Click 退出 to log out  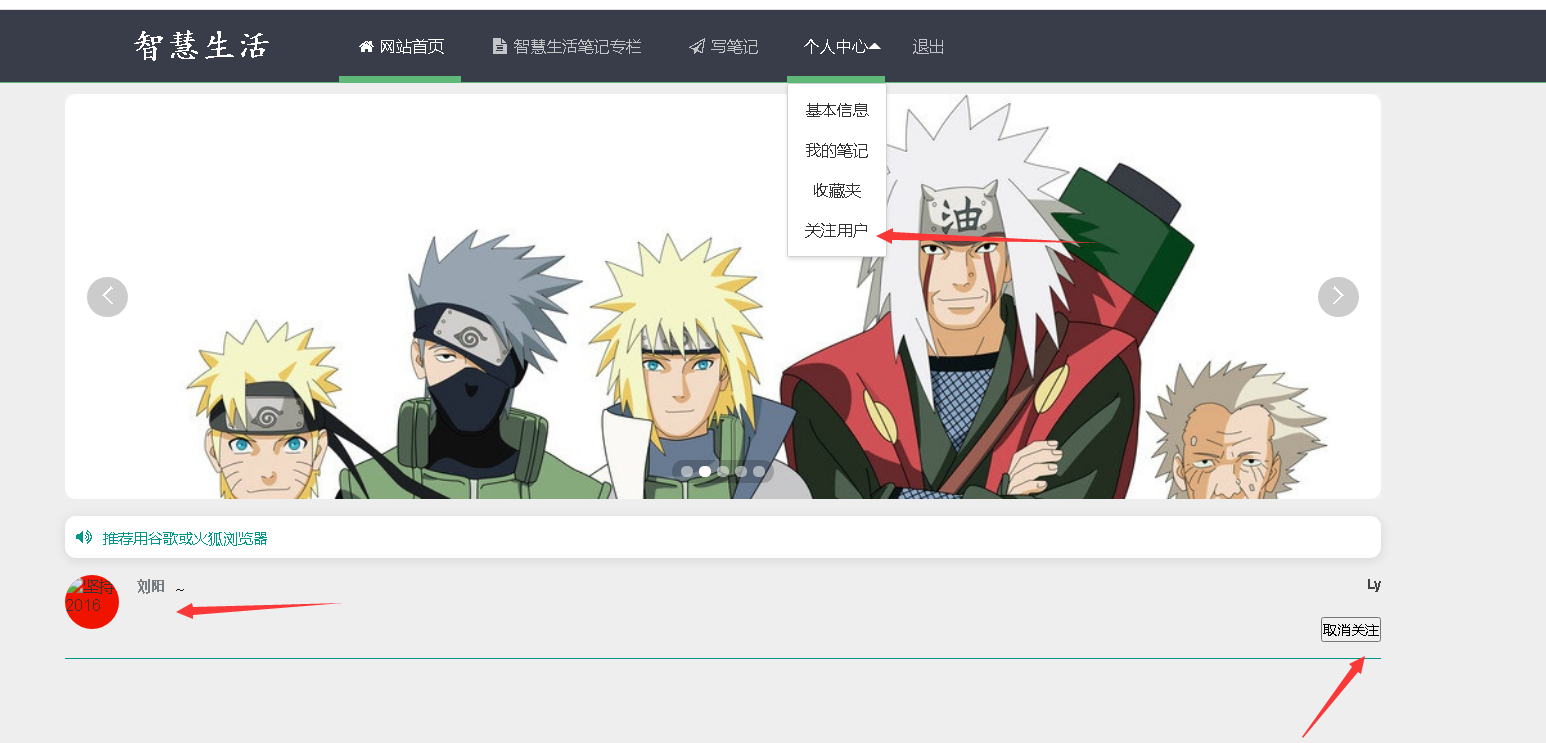pyautogui.click(x=928, y=46)
